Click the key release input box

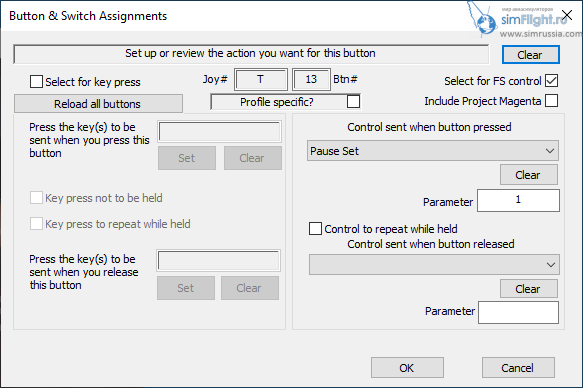point(219,261)
